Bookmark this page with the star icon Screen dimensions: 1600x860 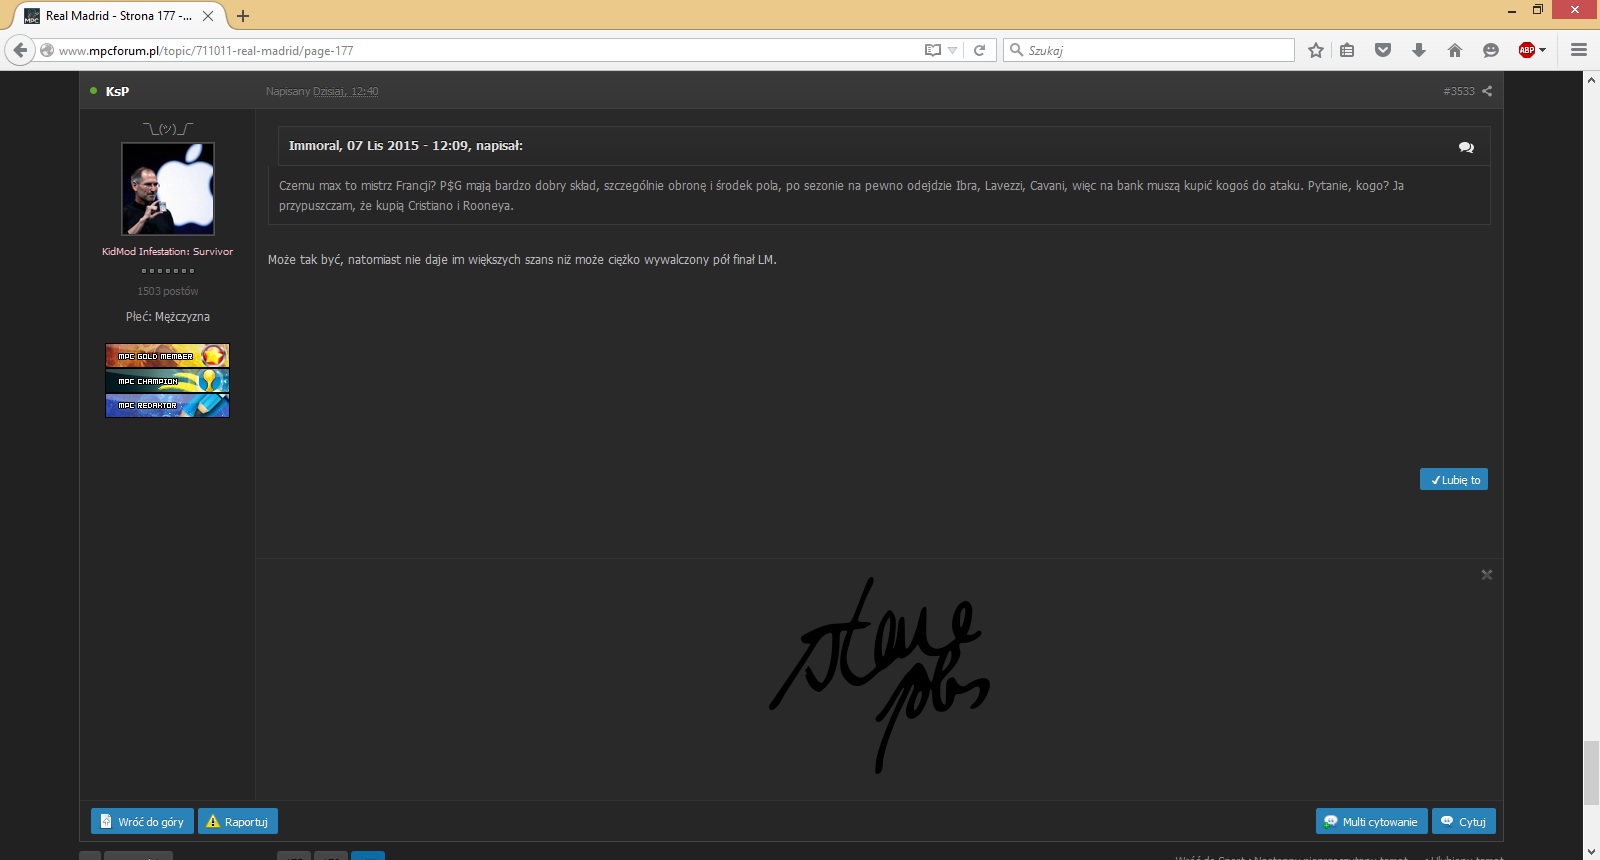coord(1316,50)
